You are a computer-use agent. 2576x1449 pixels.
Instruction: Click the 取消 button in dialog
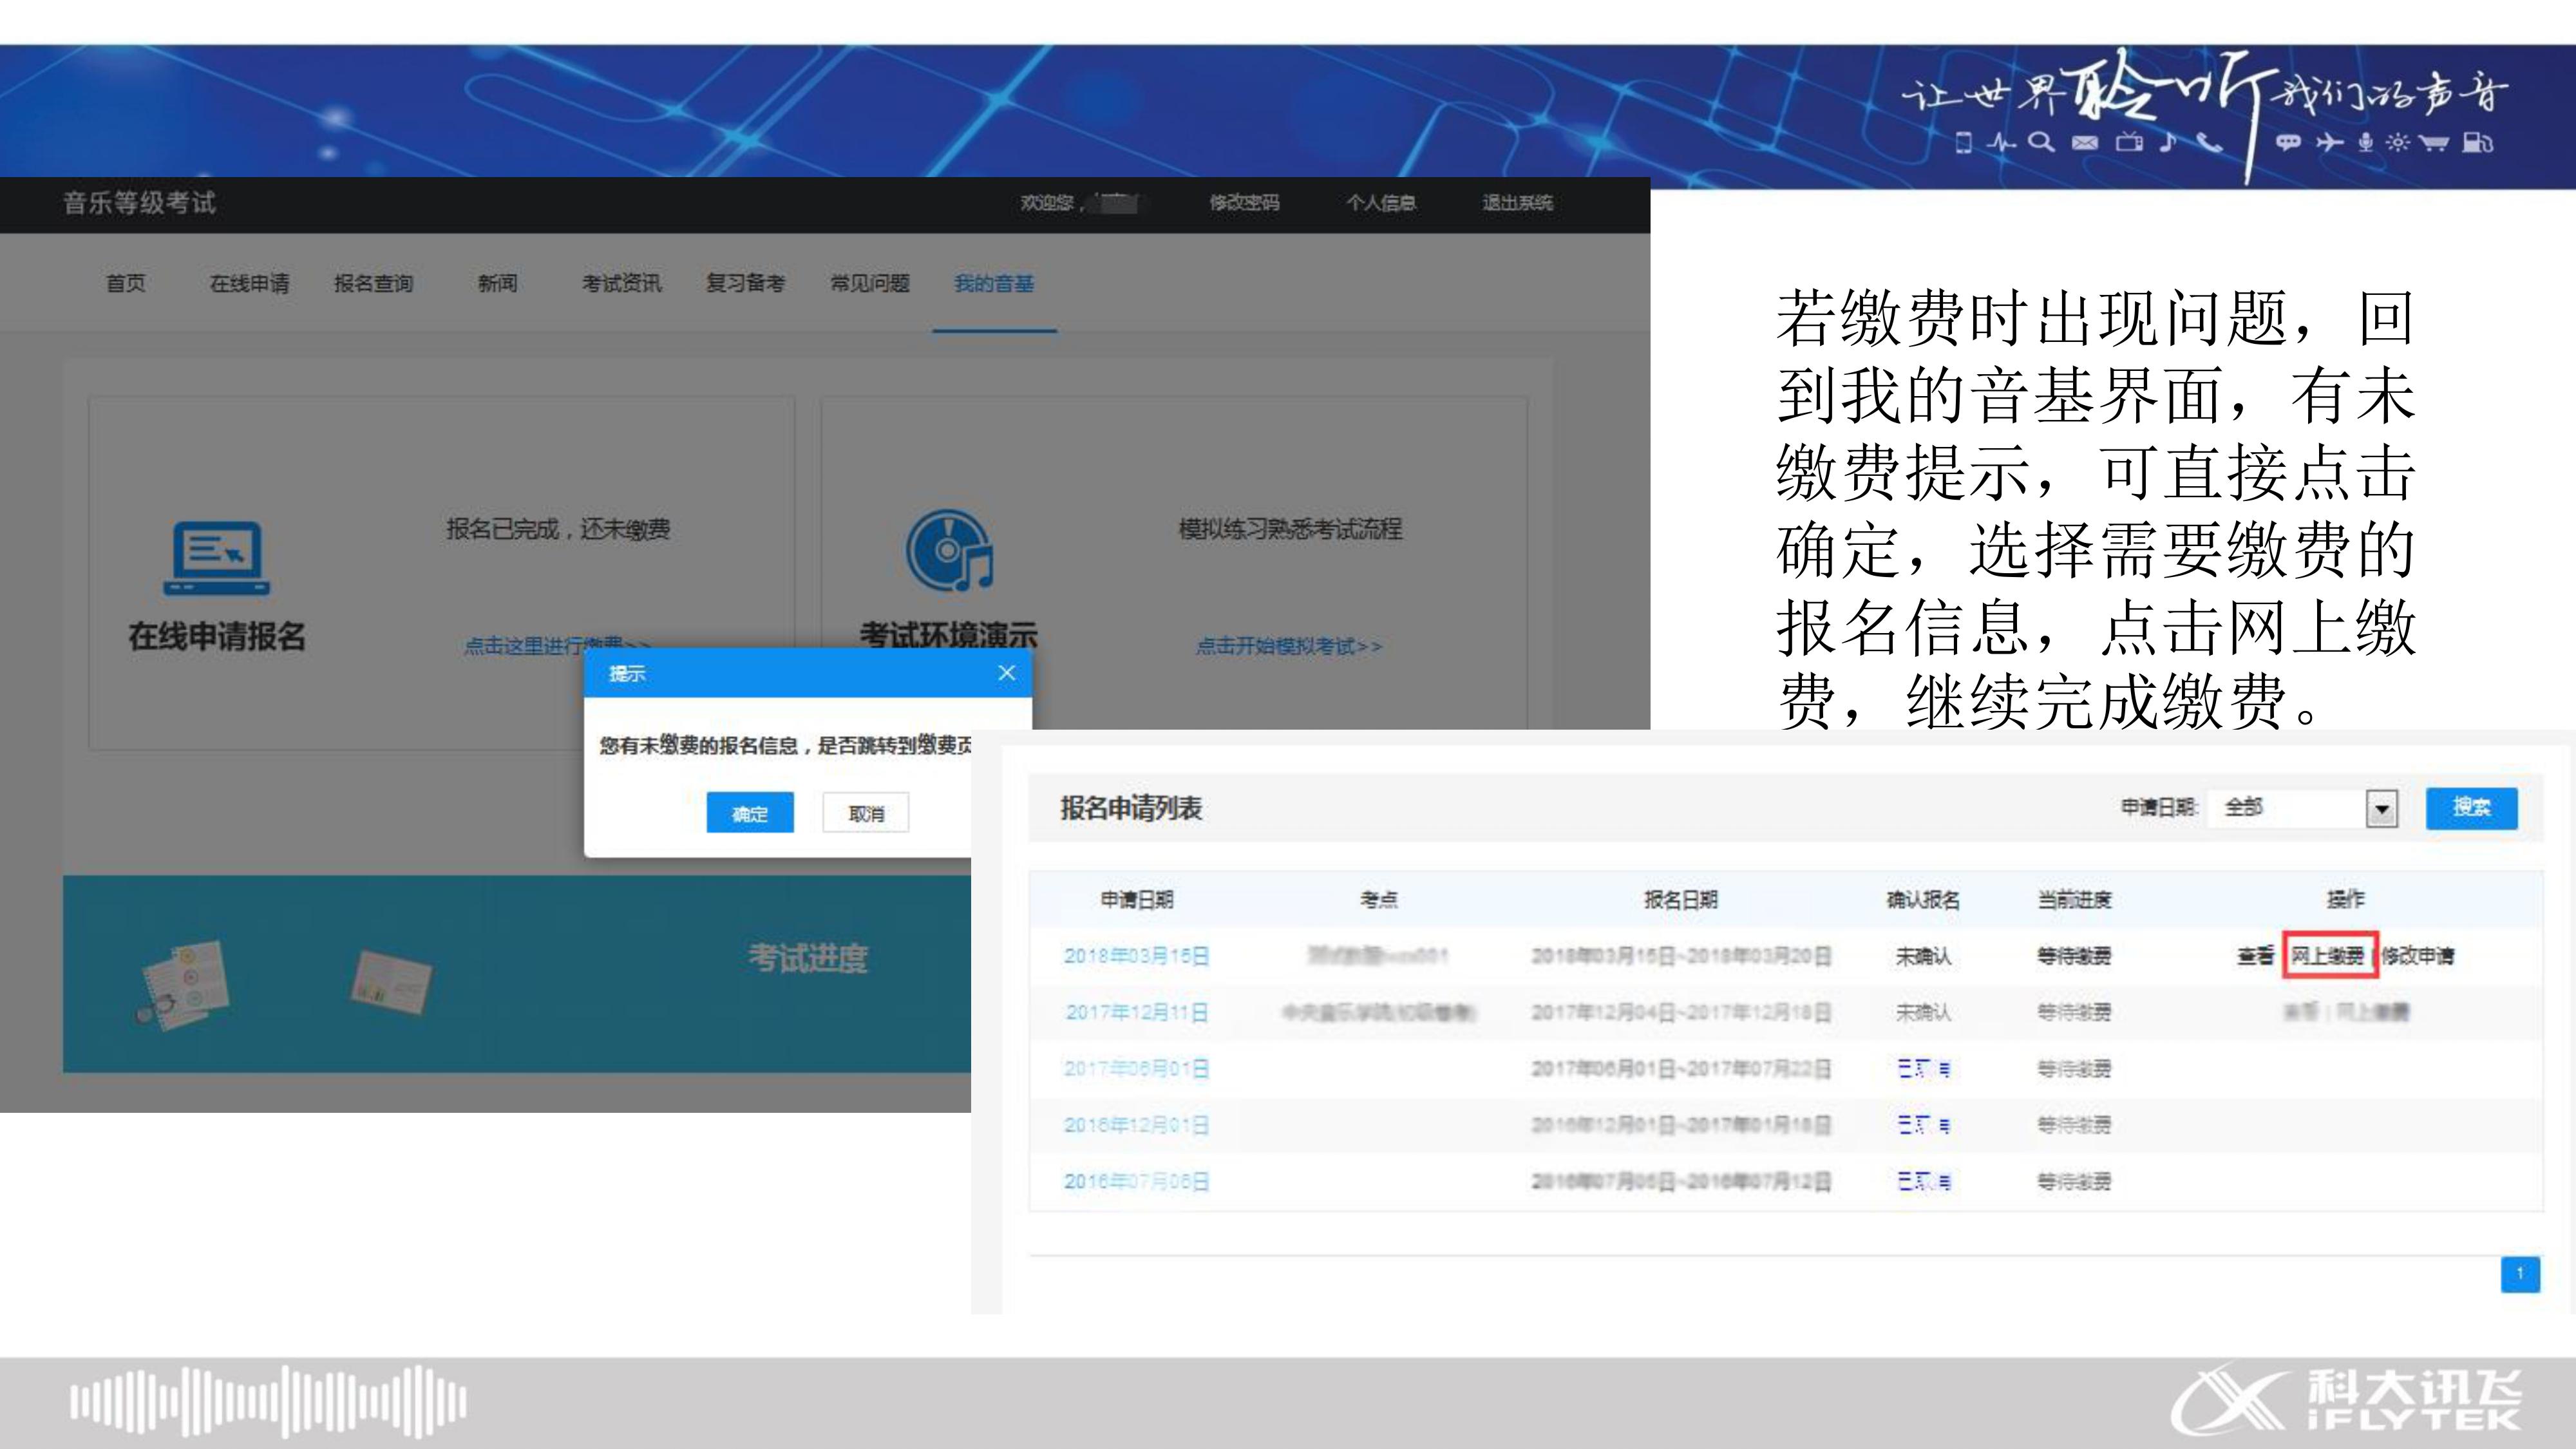(866, 813)
